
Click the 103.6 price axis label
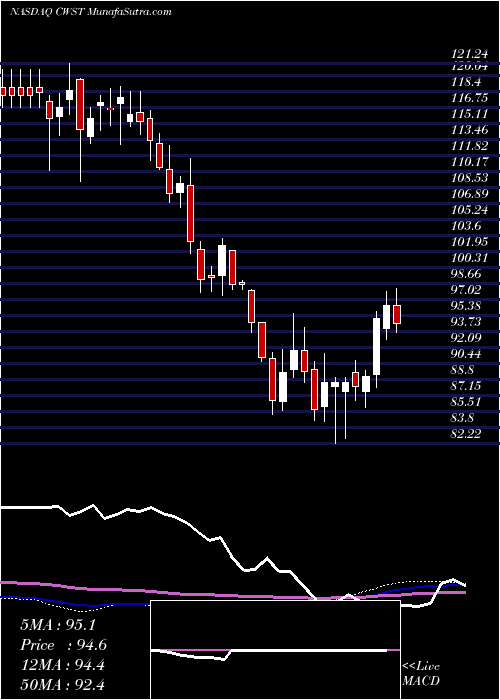tap(466, 226)
